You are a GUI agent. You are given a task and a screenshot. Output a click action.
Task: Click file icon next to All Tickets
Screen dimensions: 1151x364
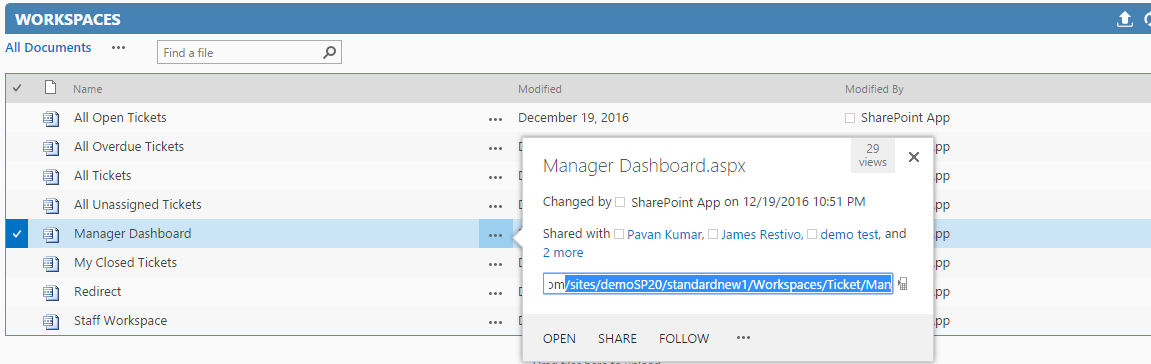pyautogui.click(x=50, y=176)
